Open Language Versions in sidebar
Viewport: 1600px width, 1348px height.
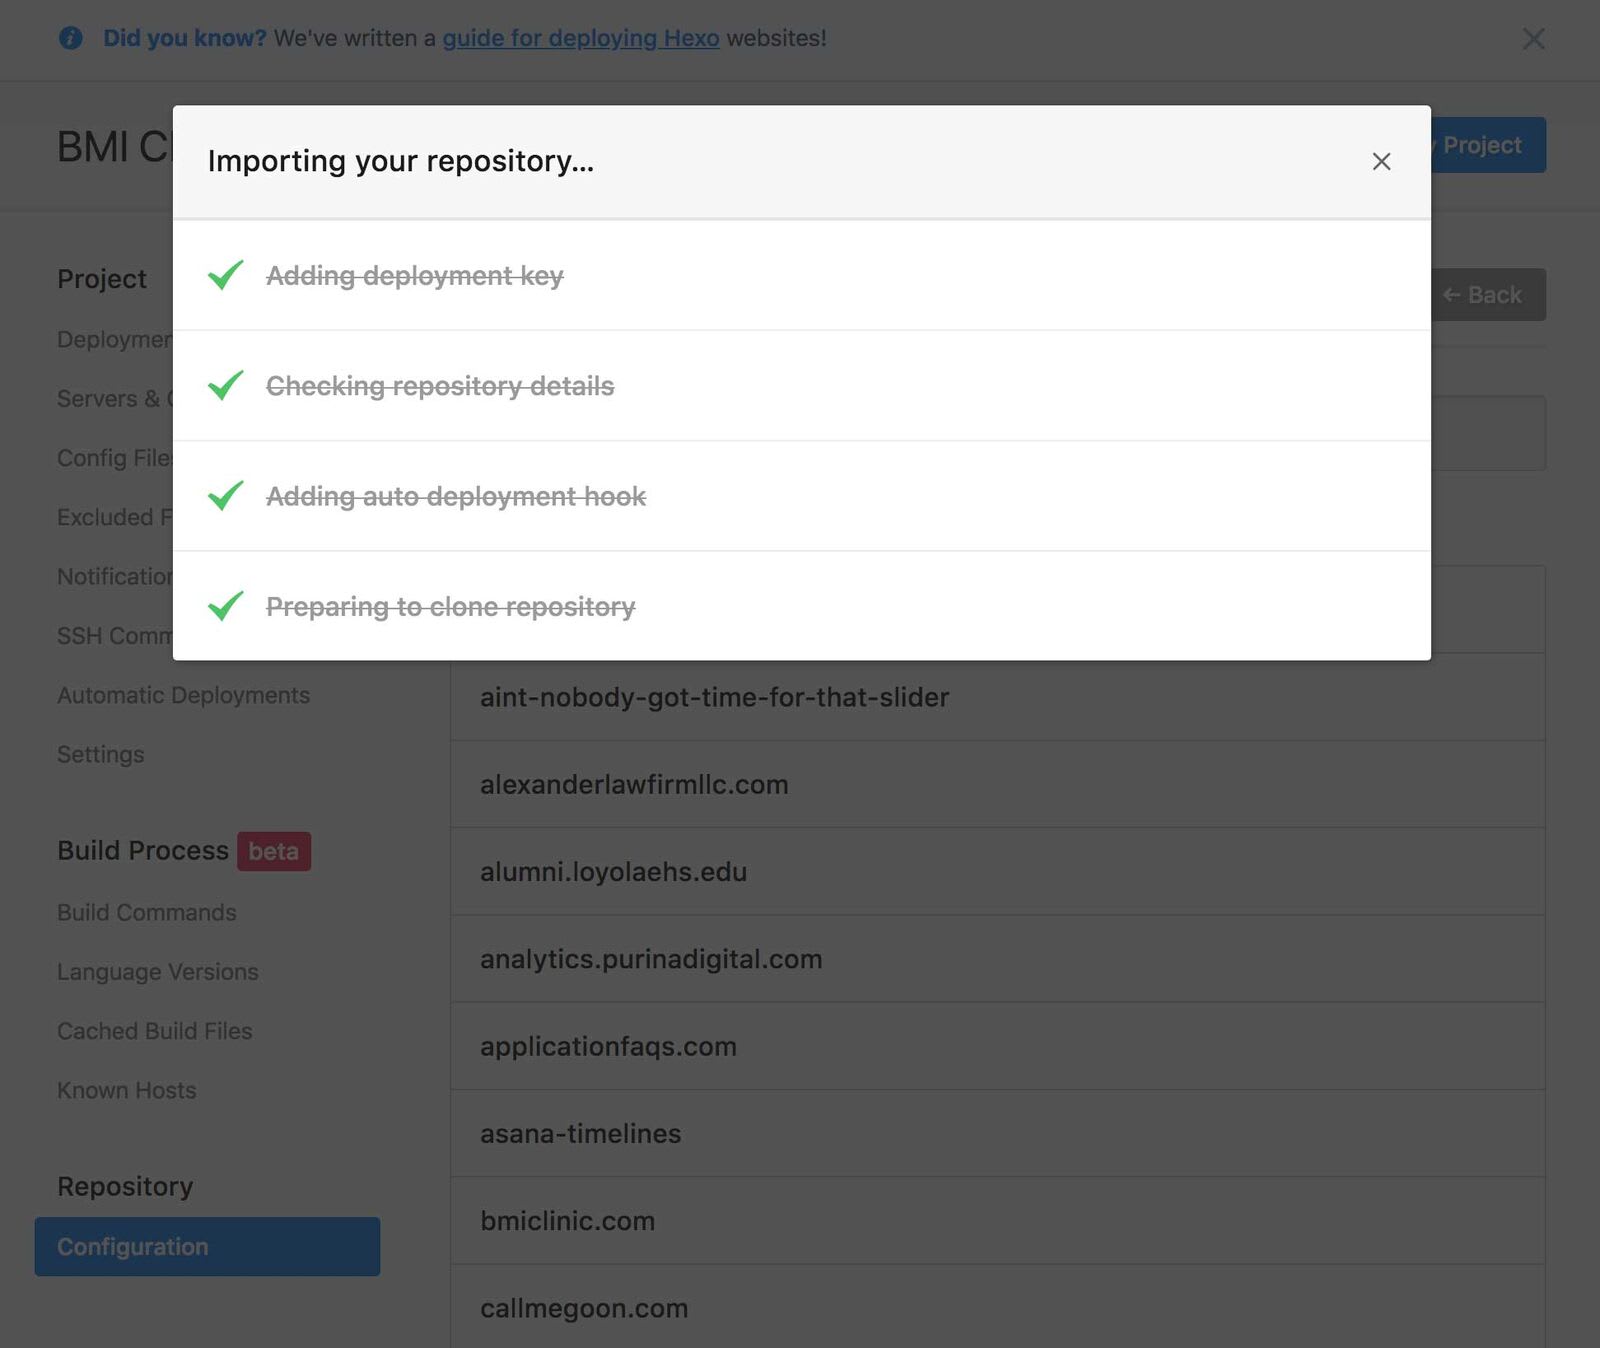click(158, 972)
